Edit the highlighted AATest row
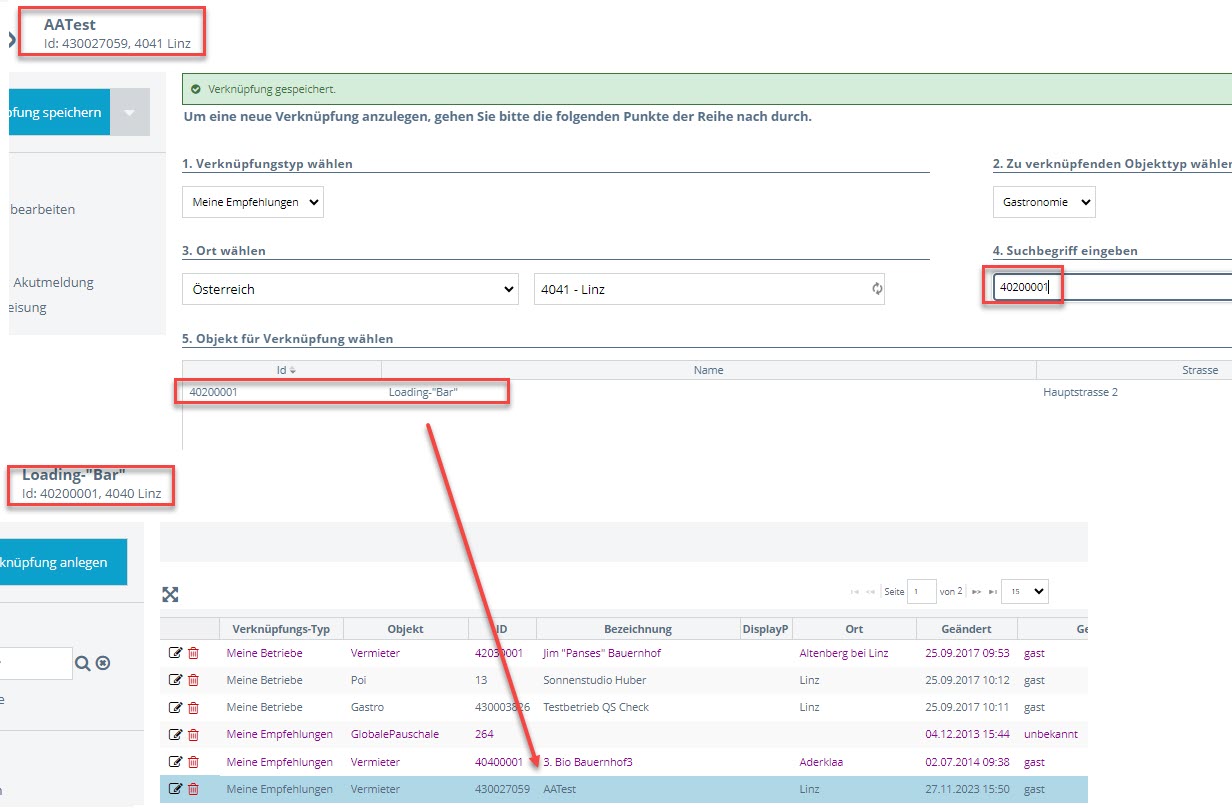 click(x=176, y=789)
